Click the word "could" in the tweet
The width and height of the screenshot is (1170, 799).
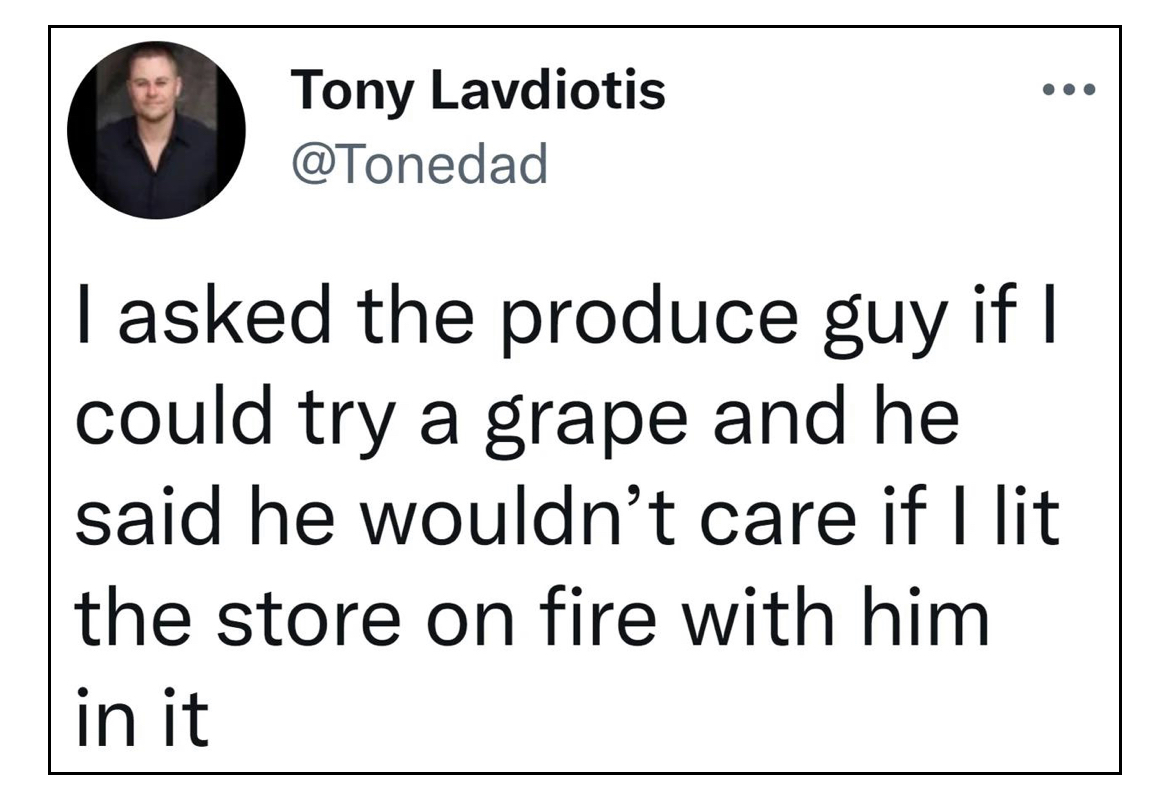174,416
